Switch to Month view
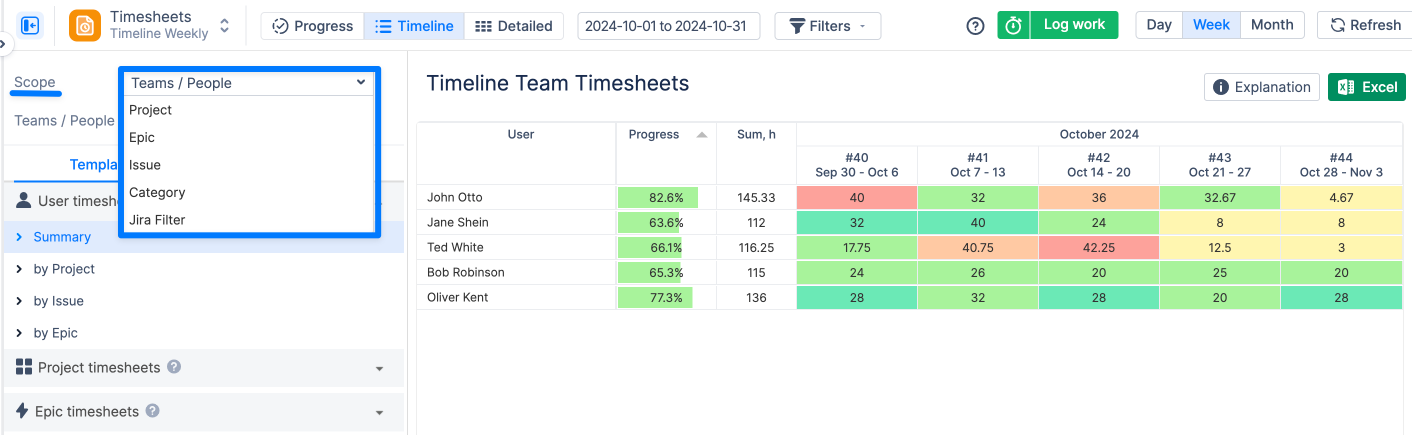 pos(1272,25)
